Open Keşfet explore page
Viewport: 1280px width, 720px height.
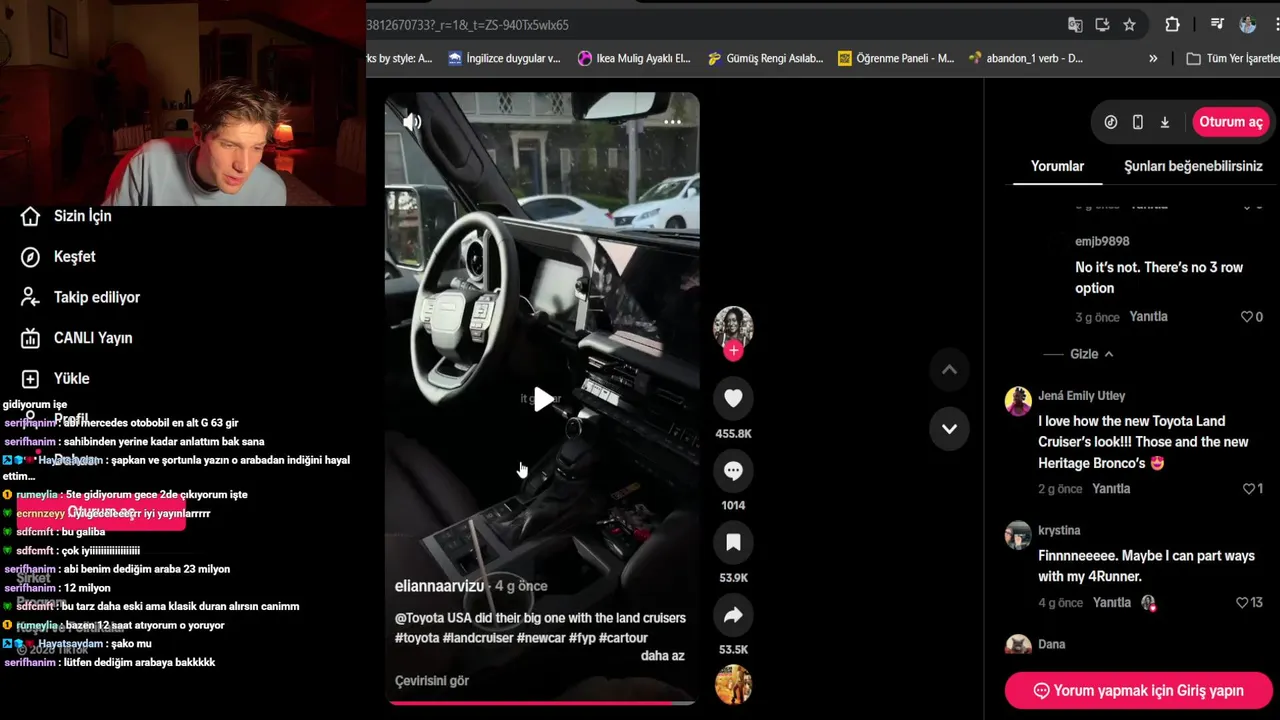pyautogui.click(x=58, y=257)
